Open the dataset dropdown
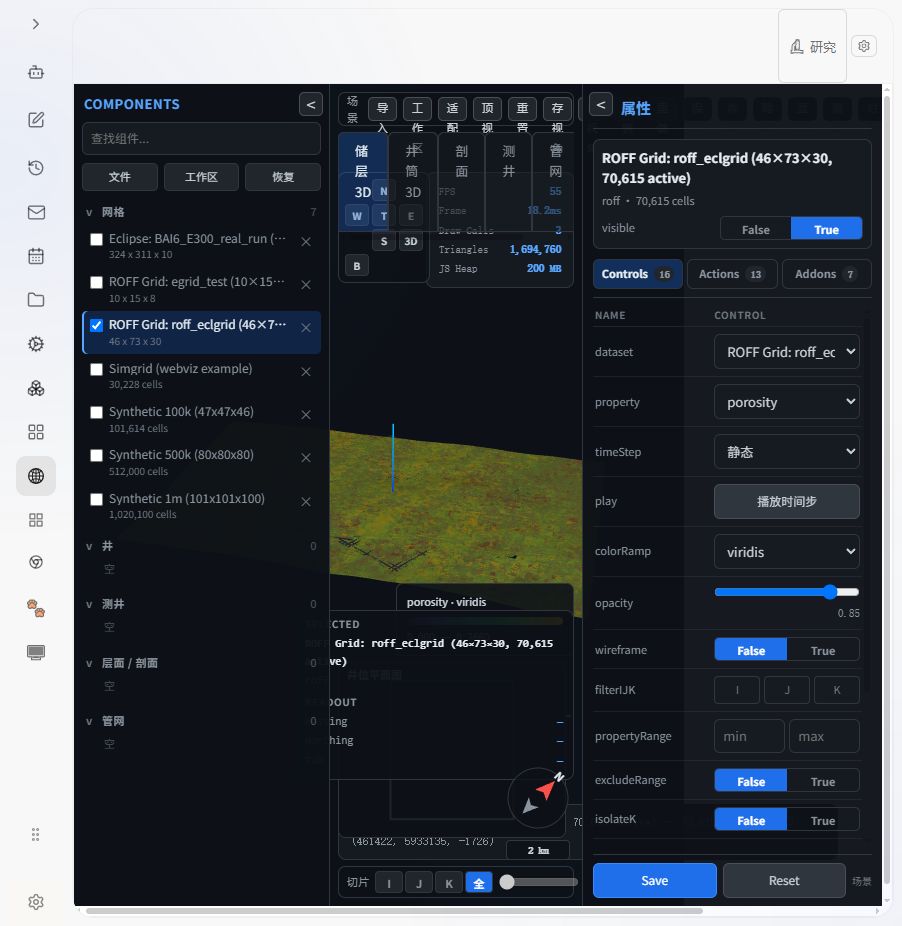 pos(786,352)
